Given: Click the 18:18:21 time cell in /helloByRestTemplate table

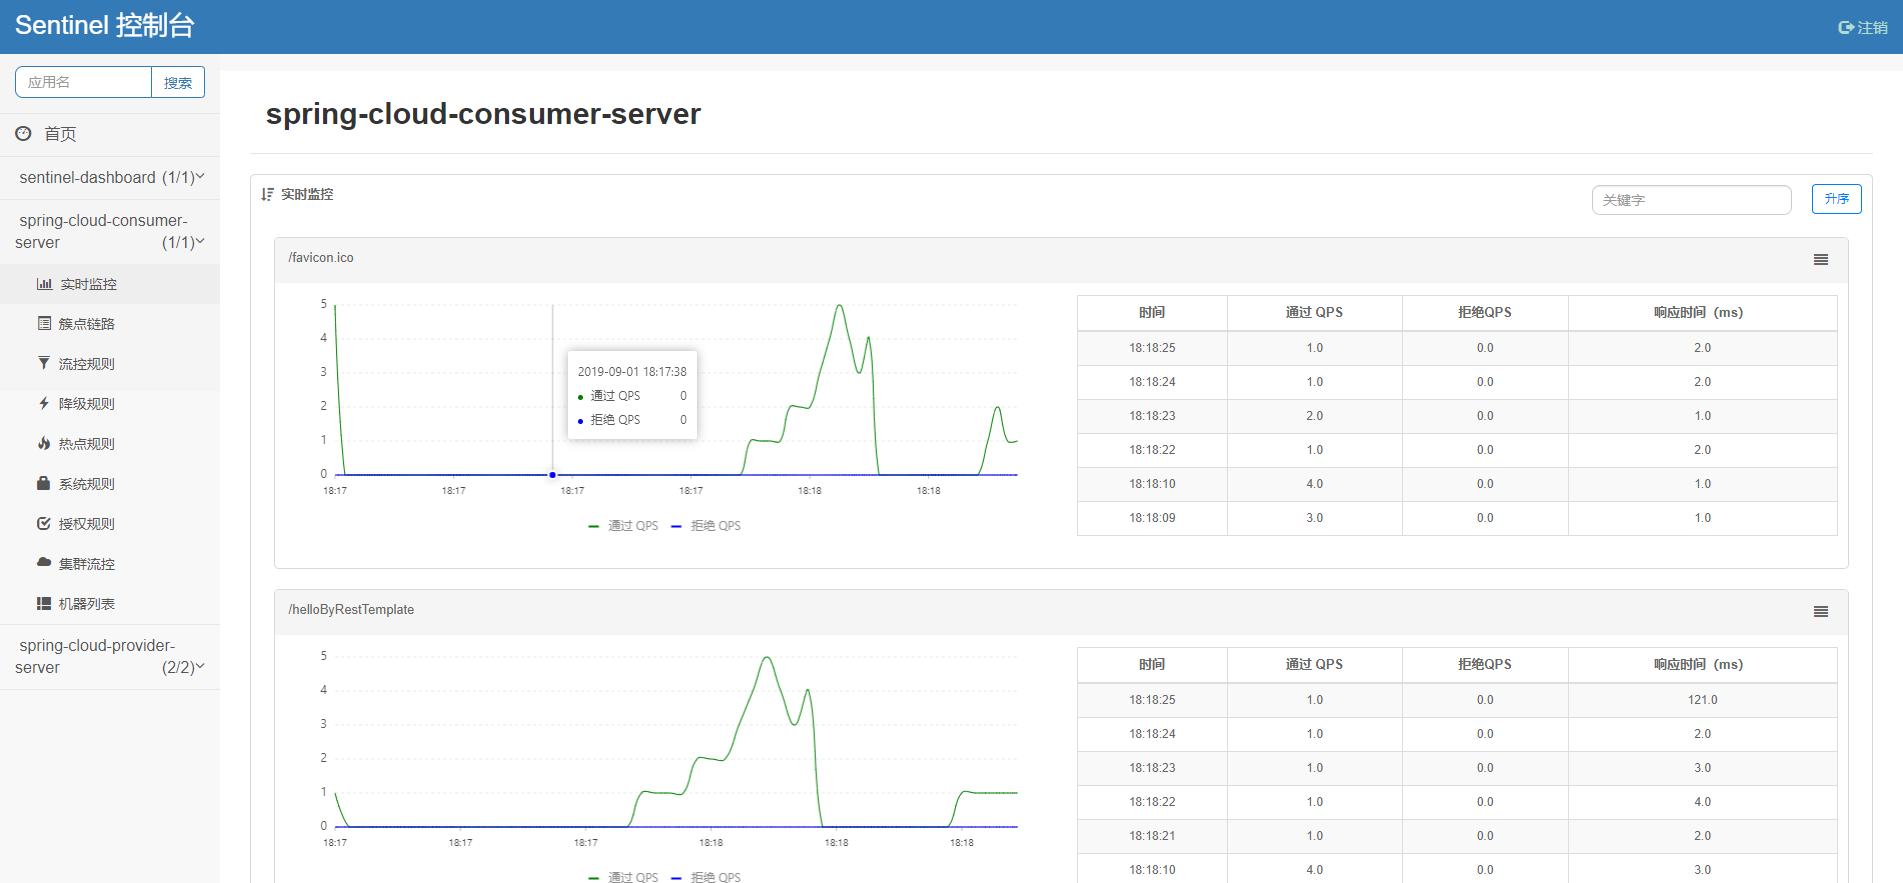Looking at the screenshot, I should [x=1152, y=836].
